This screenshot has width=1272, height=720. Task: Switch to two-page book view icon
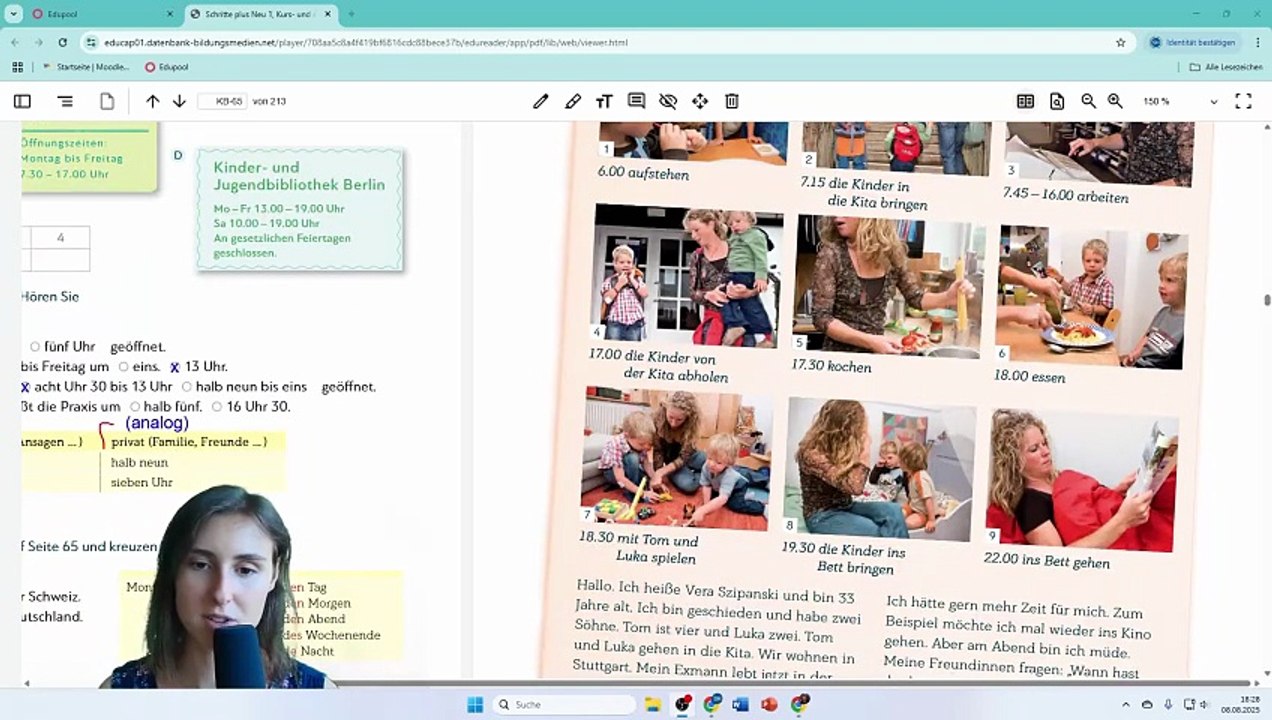coord(1025,101)
